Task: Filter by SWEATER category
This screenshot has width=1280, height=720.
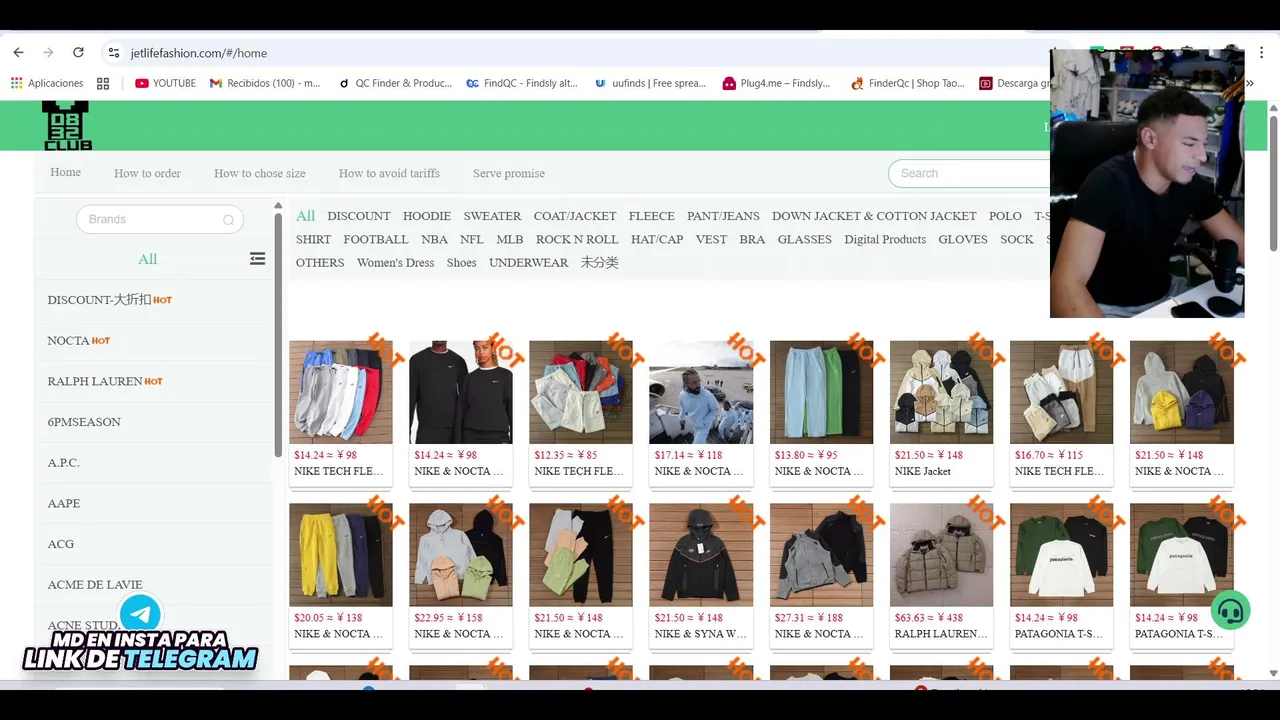Action: (x=492, y=216)
